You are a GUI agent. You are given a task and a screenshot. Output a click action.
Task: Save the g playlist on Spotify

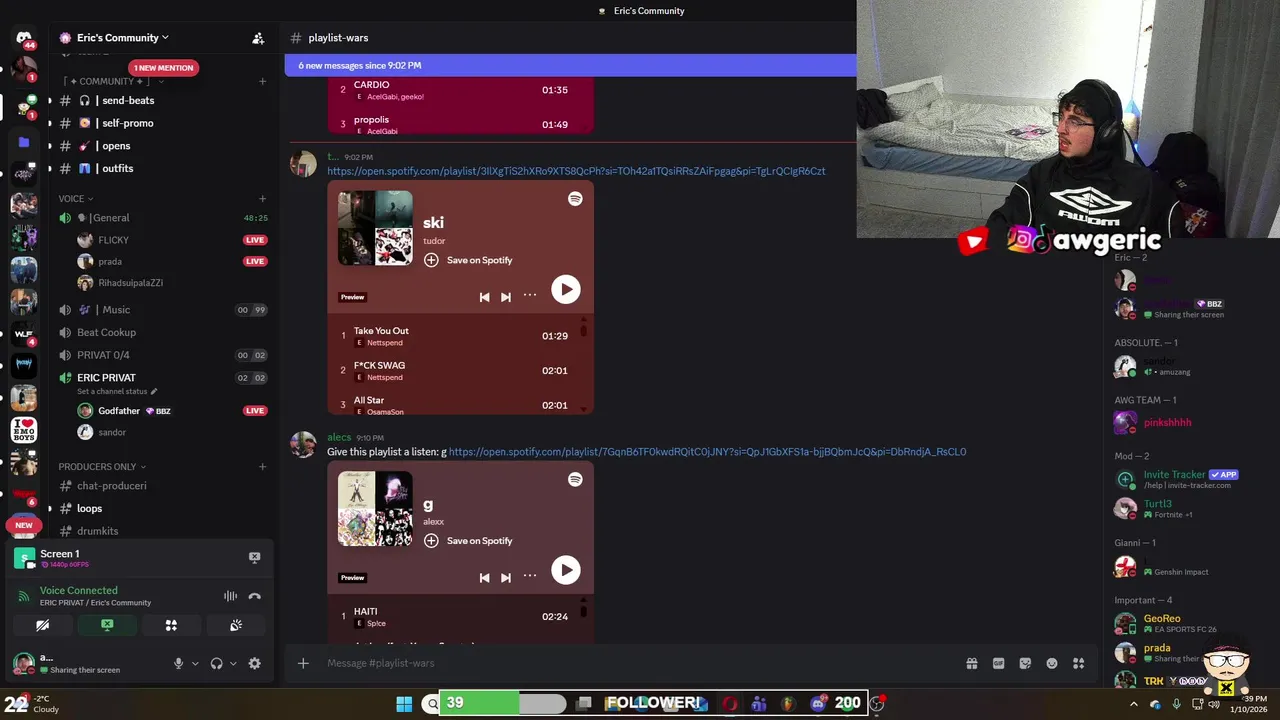(468, 541)
